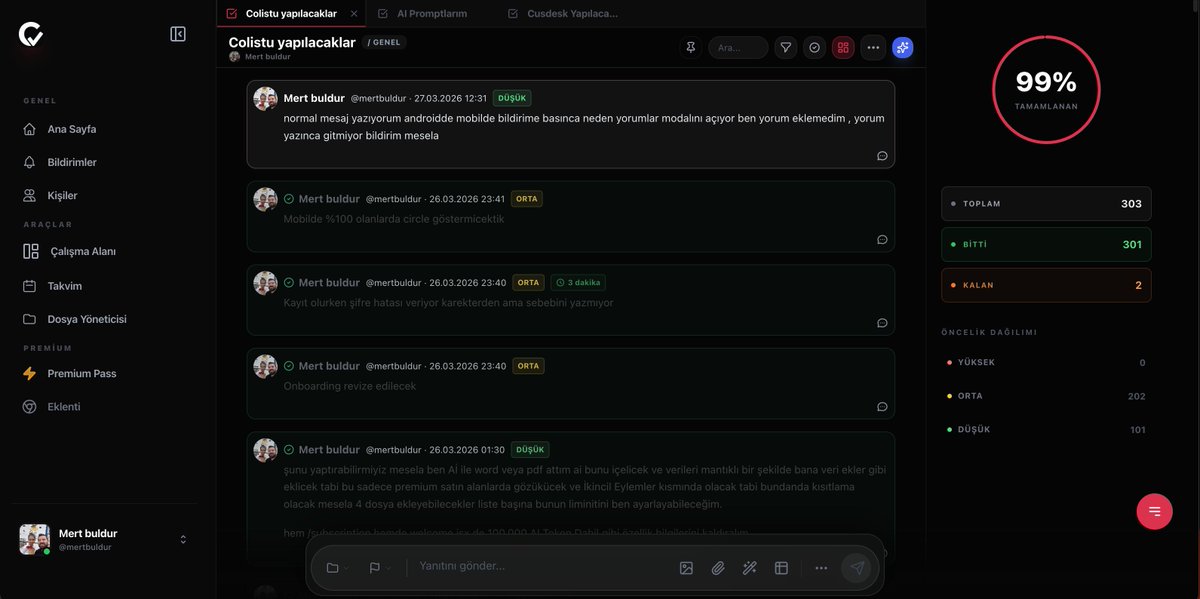Screen dimensions: 1200x599
Task: Expand the folder dropdown in composer
Action: pos(337,568)
